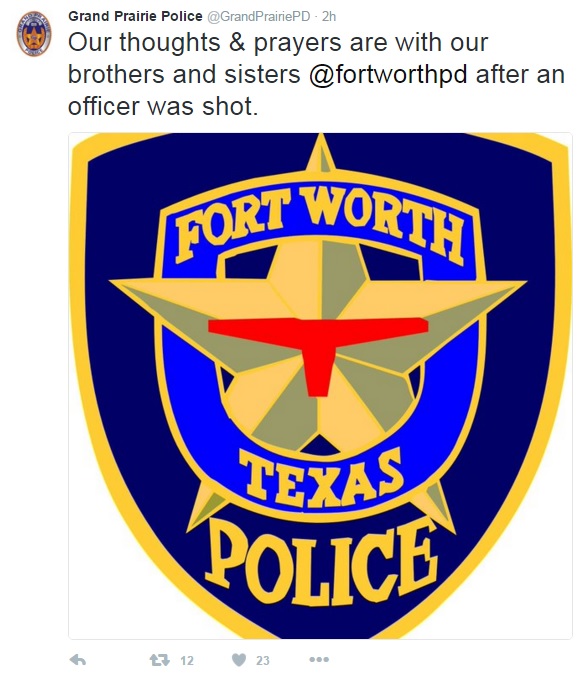Click the FORT WORTH banner in image
This screenshot has width=583, height=679.
(x=320, y=226)
